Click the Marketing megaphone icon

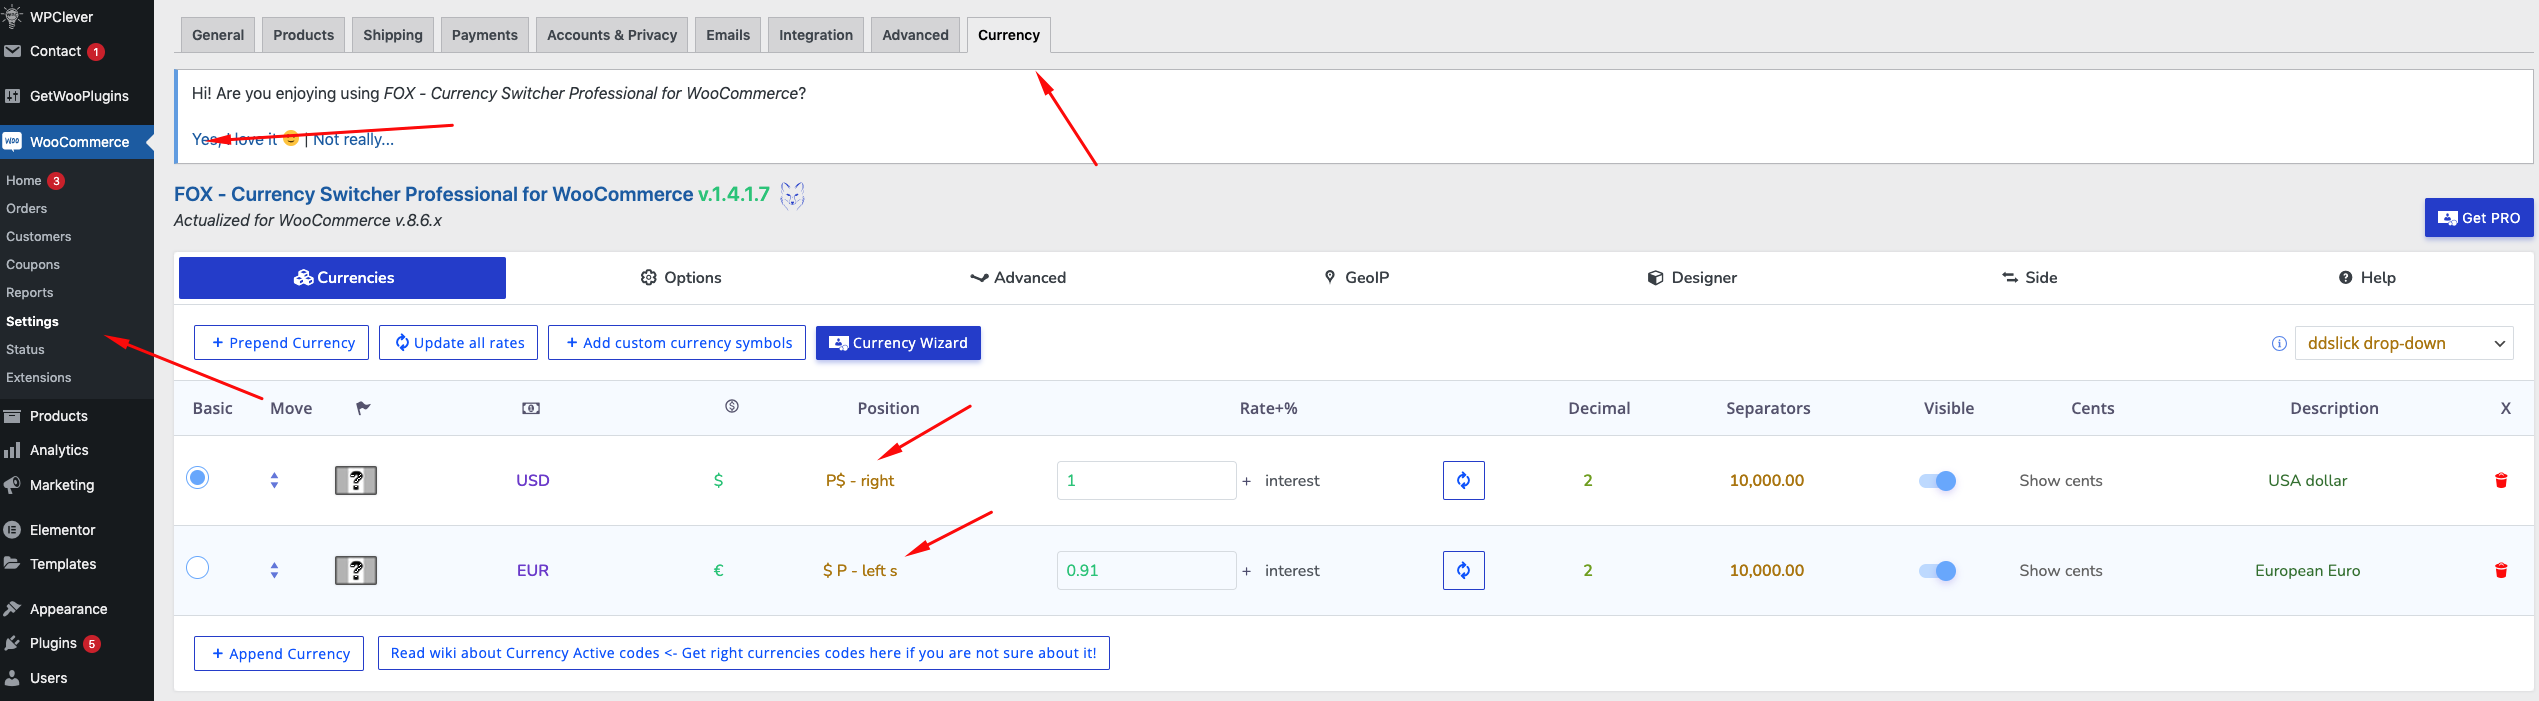coord(12,485)
